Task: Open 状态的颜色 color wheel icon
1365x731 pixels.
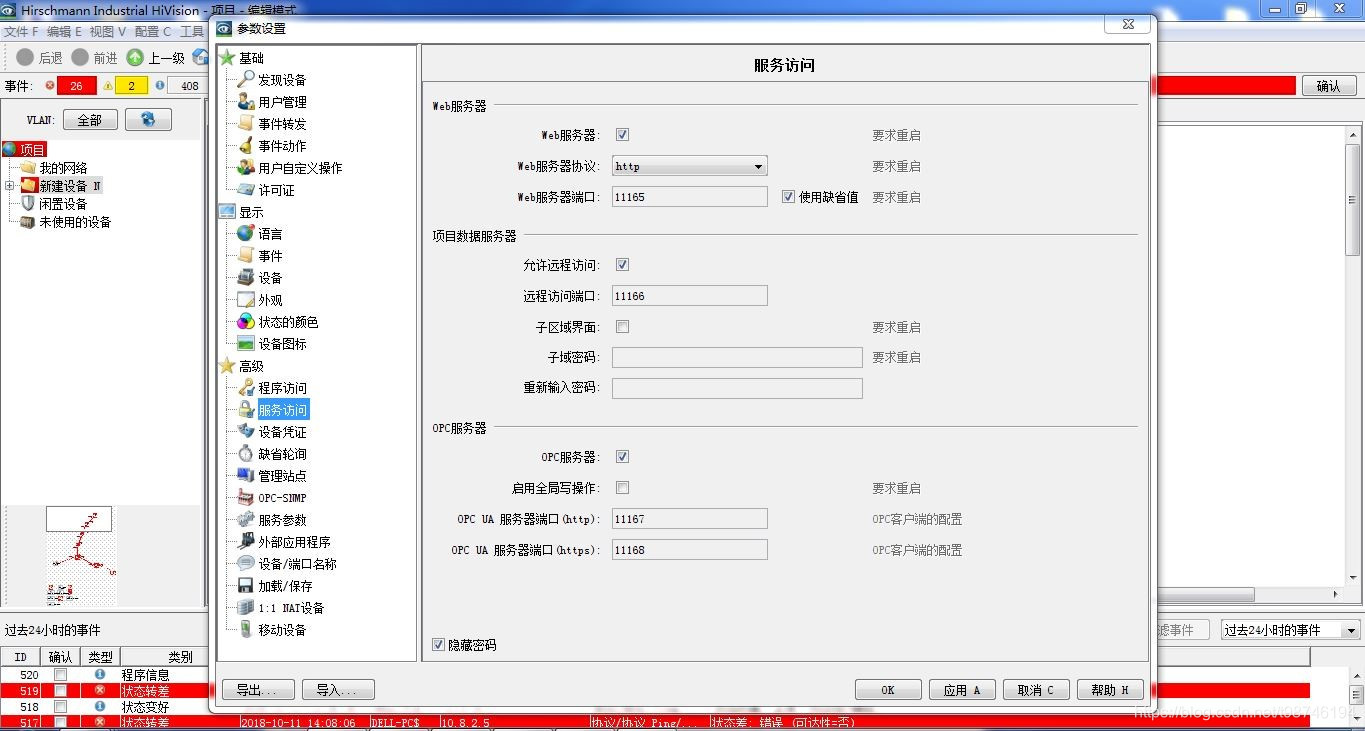Action: coord(245,322)
